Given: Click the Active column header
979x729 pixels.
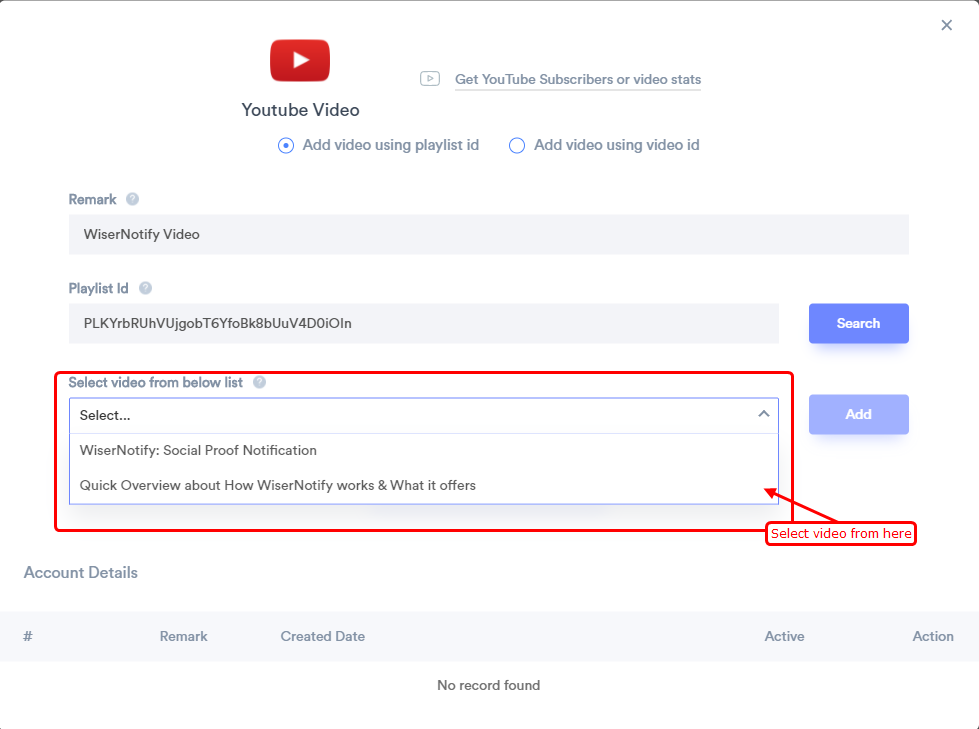Looking at the screenshot, I should pyautogui.click(x=784, y=636).
